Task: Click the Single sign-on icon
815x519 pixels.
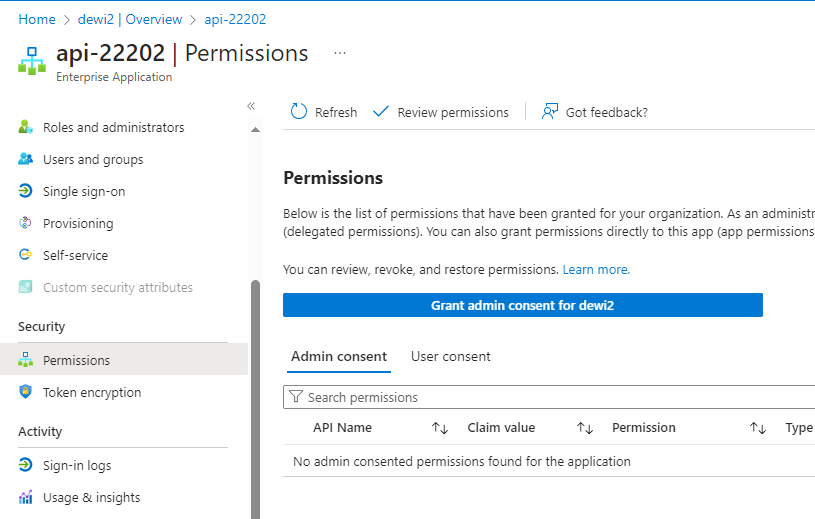Action: (25, 191)
